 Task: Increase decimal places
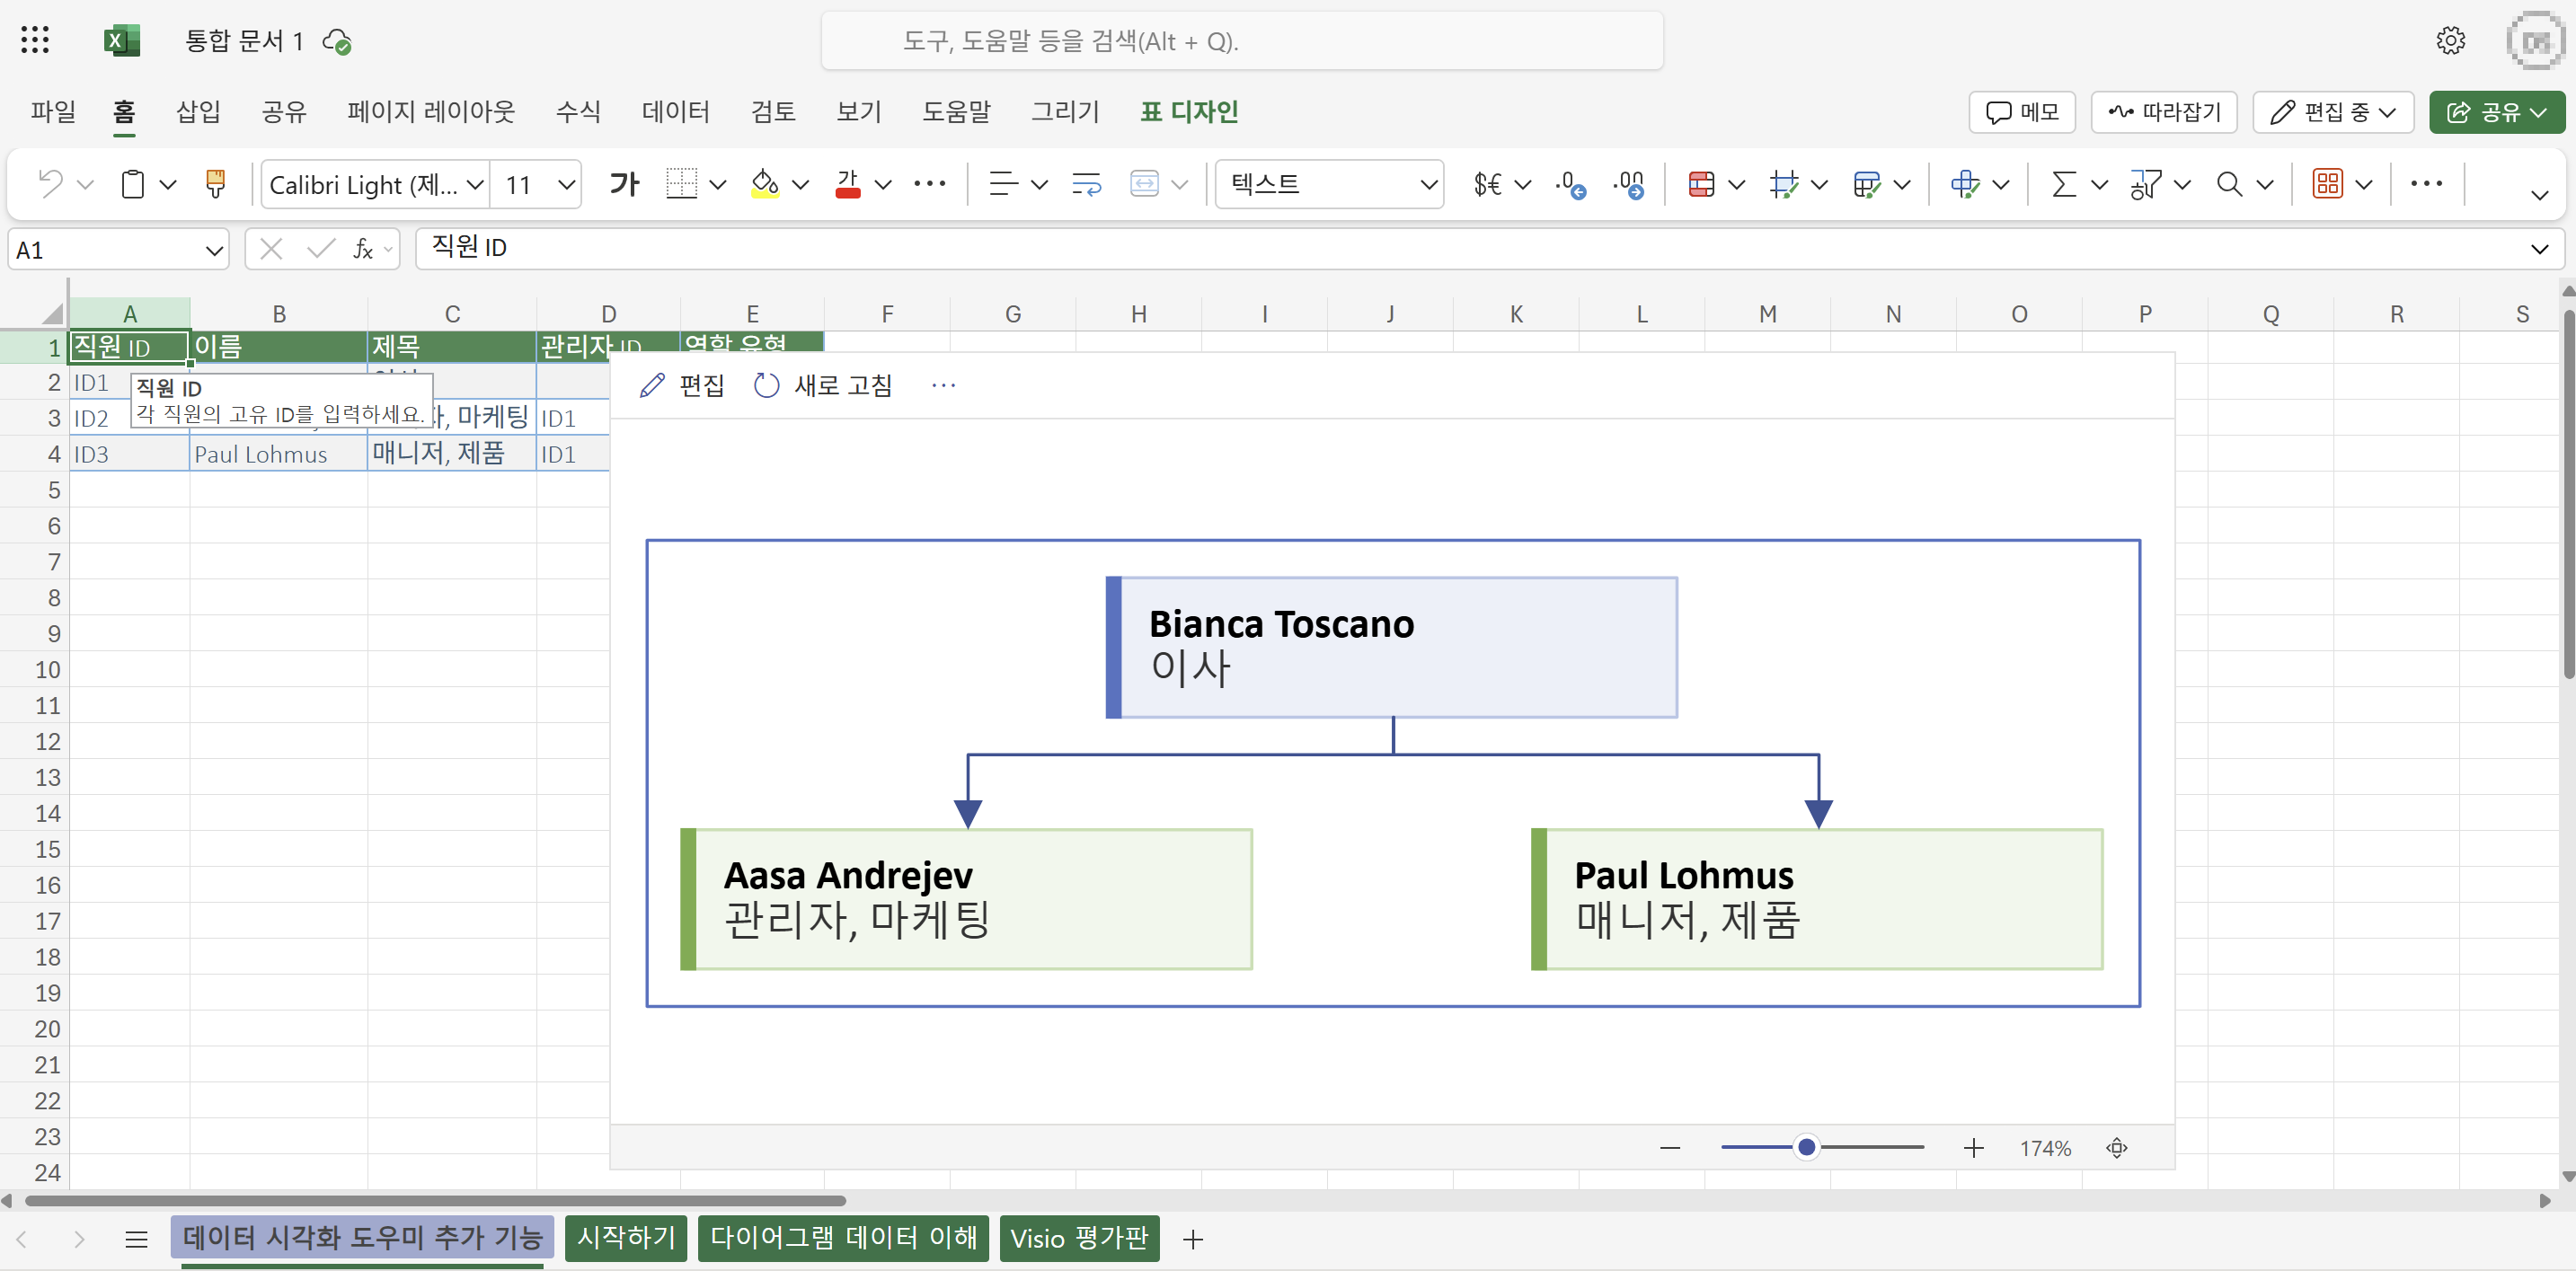click(x=1628, y=184)
